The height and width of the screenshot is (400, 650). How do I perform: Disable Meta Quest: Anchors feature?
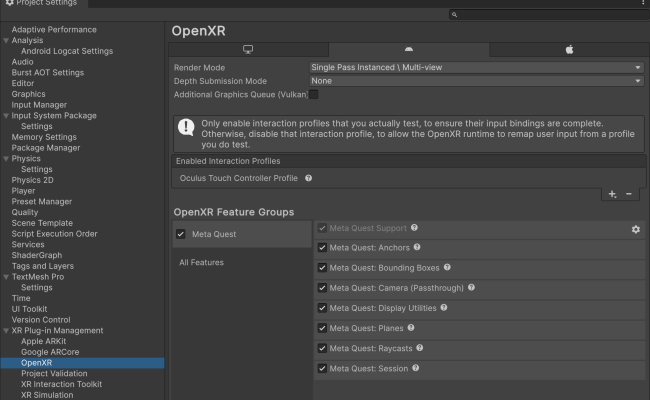coord(322,248)
